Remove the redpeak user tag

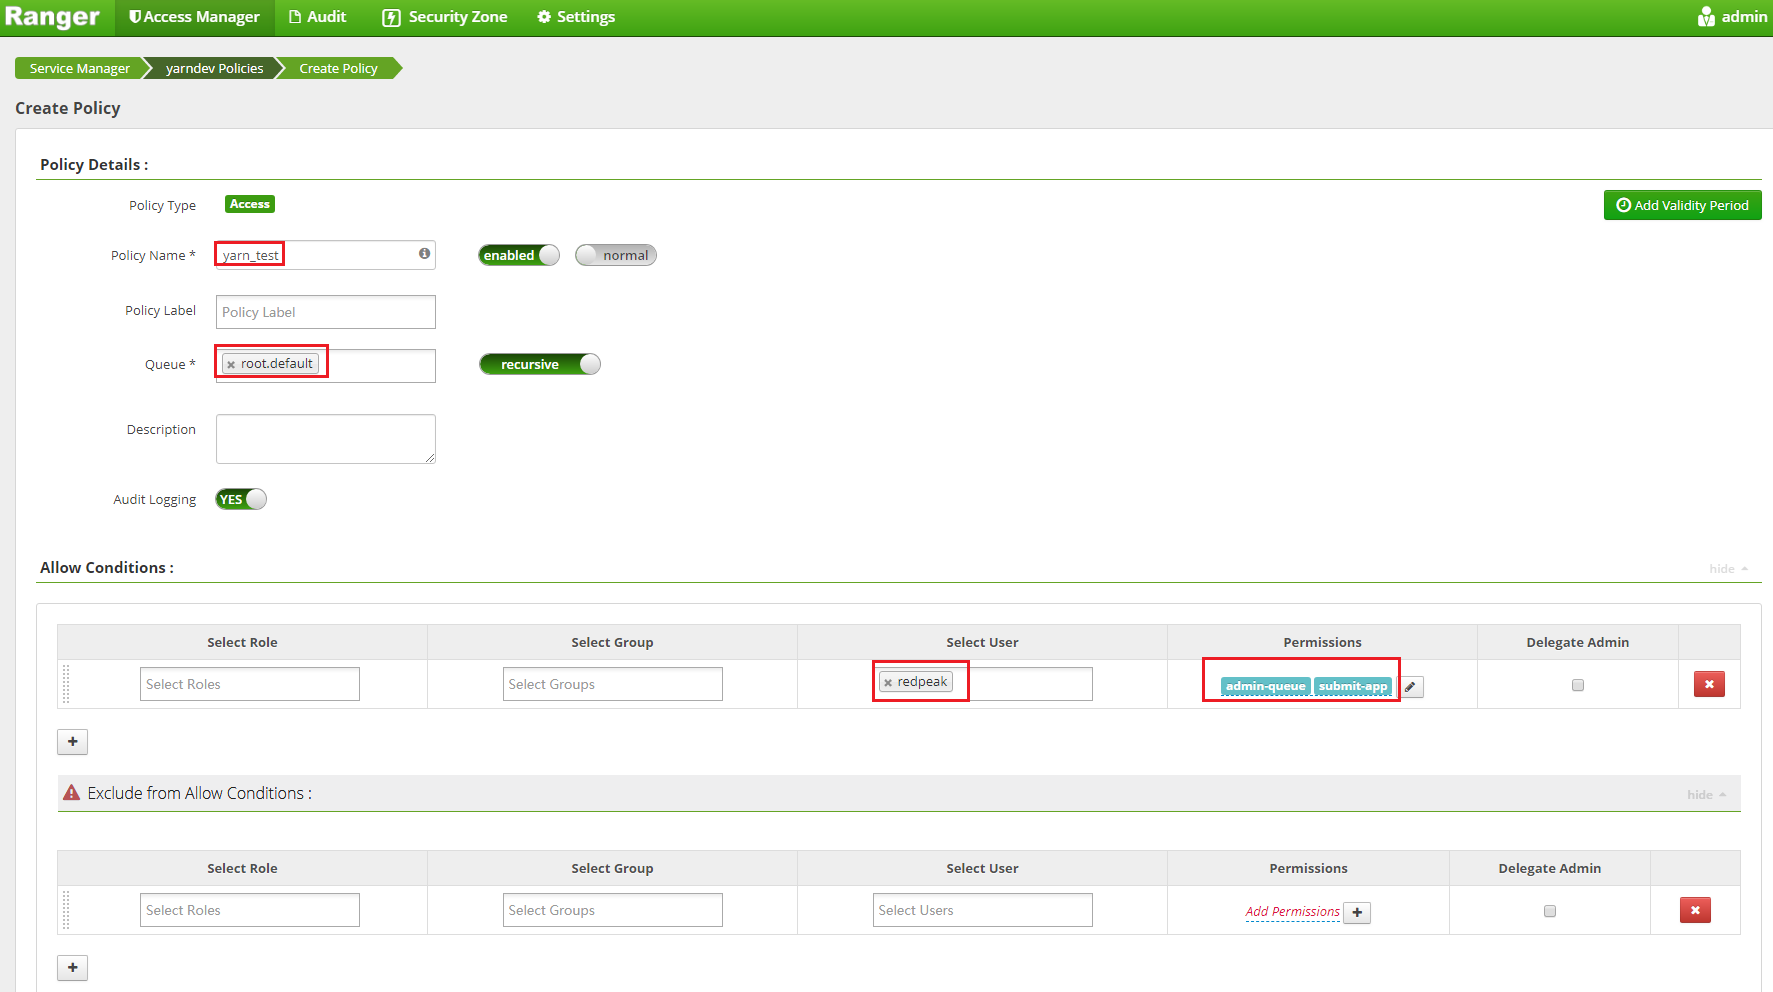pos(888,683)
